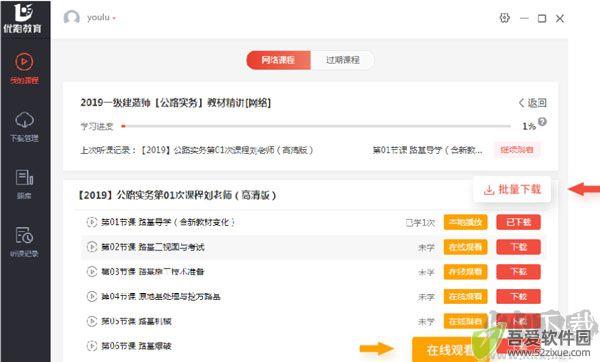Click the 学习进度 progress bar

coord(316,126)
